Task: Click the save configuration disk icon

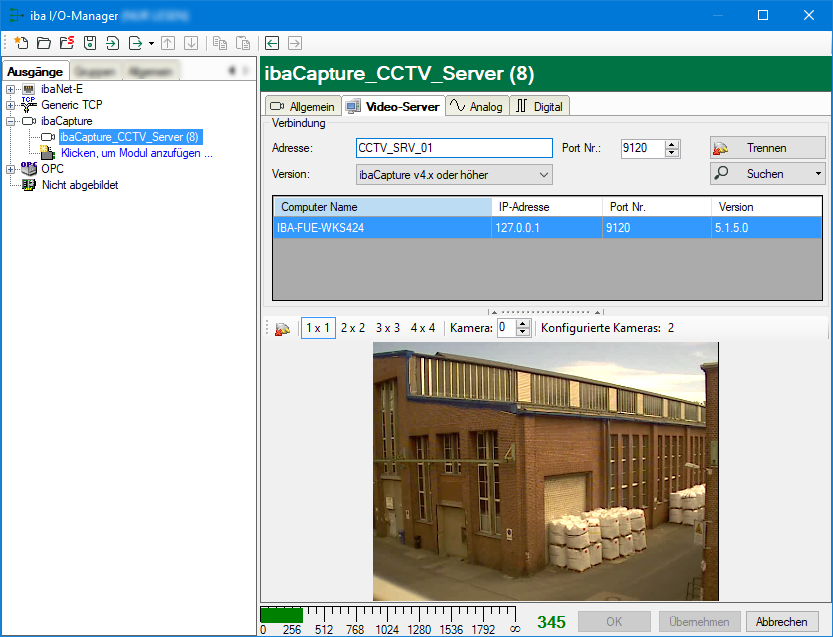Action: click(89, 43)
